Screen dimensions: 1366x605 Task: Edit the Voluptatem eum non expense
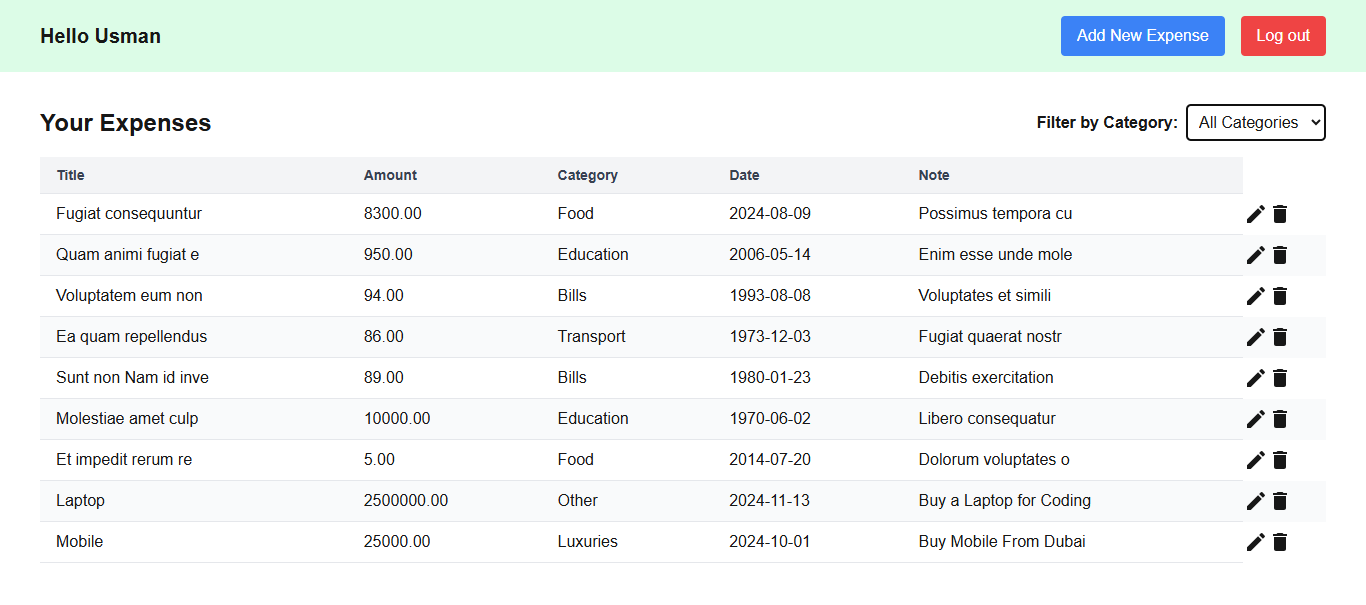point(1255,295)
